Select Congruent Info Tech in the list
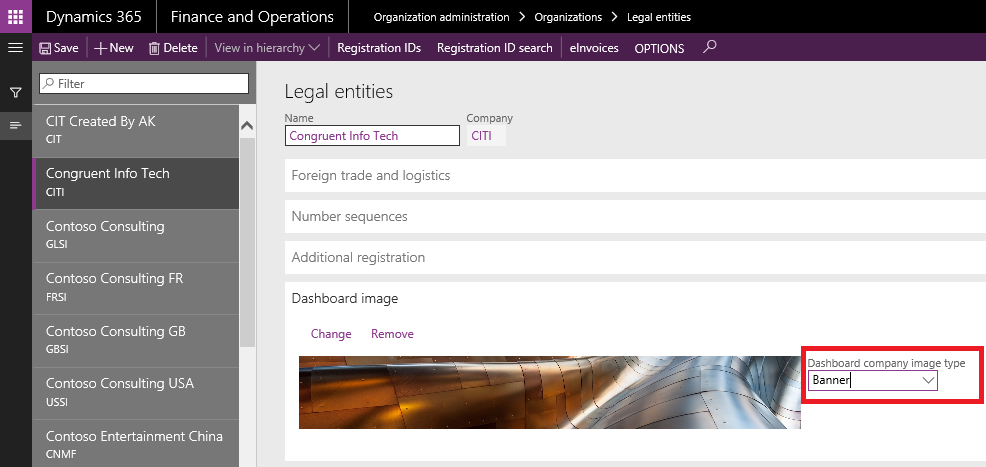The width and height of the screenshot is (986, 467). tap(136, 183)
